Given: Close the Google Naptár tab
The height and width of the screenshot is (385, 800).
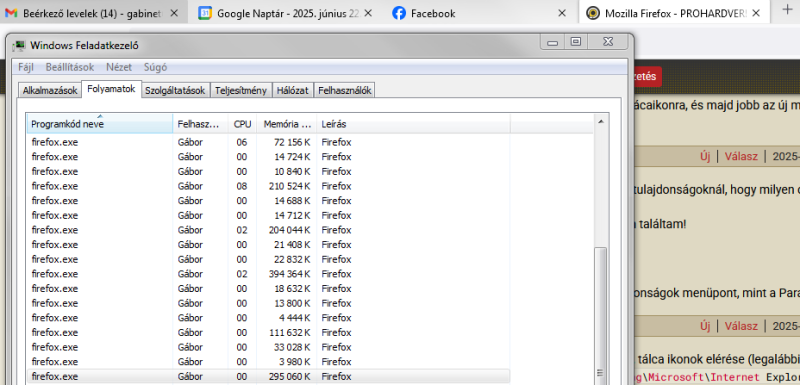Looking at the screenshot, I should (x=368, y=14).
